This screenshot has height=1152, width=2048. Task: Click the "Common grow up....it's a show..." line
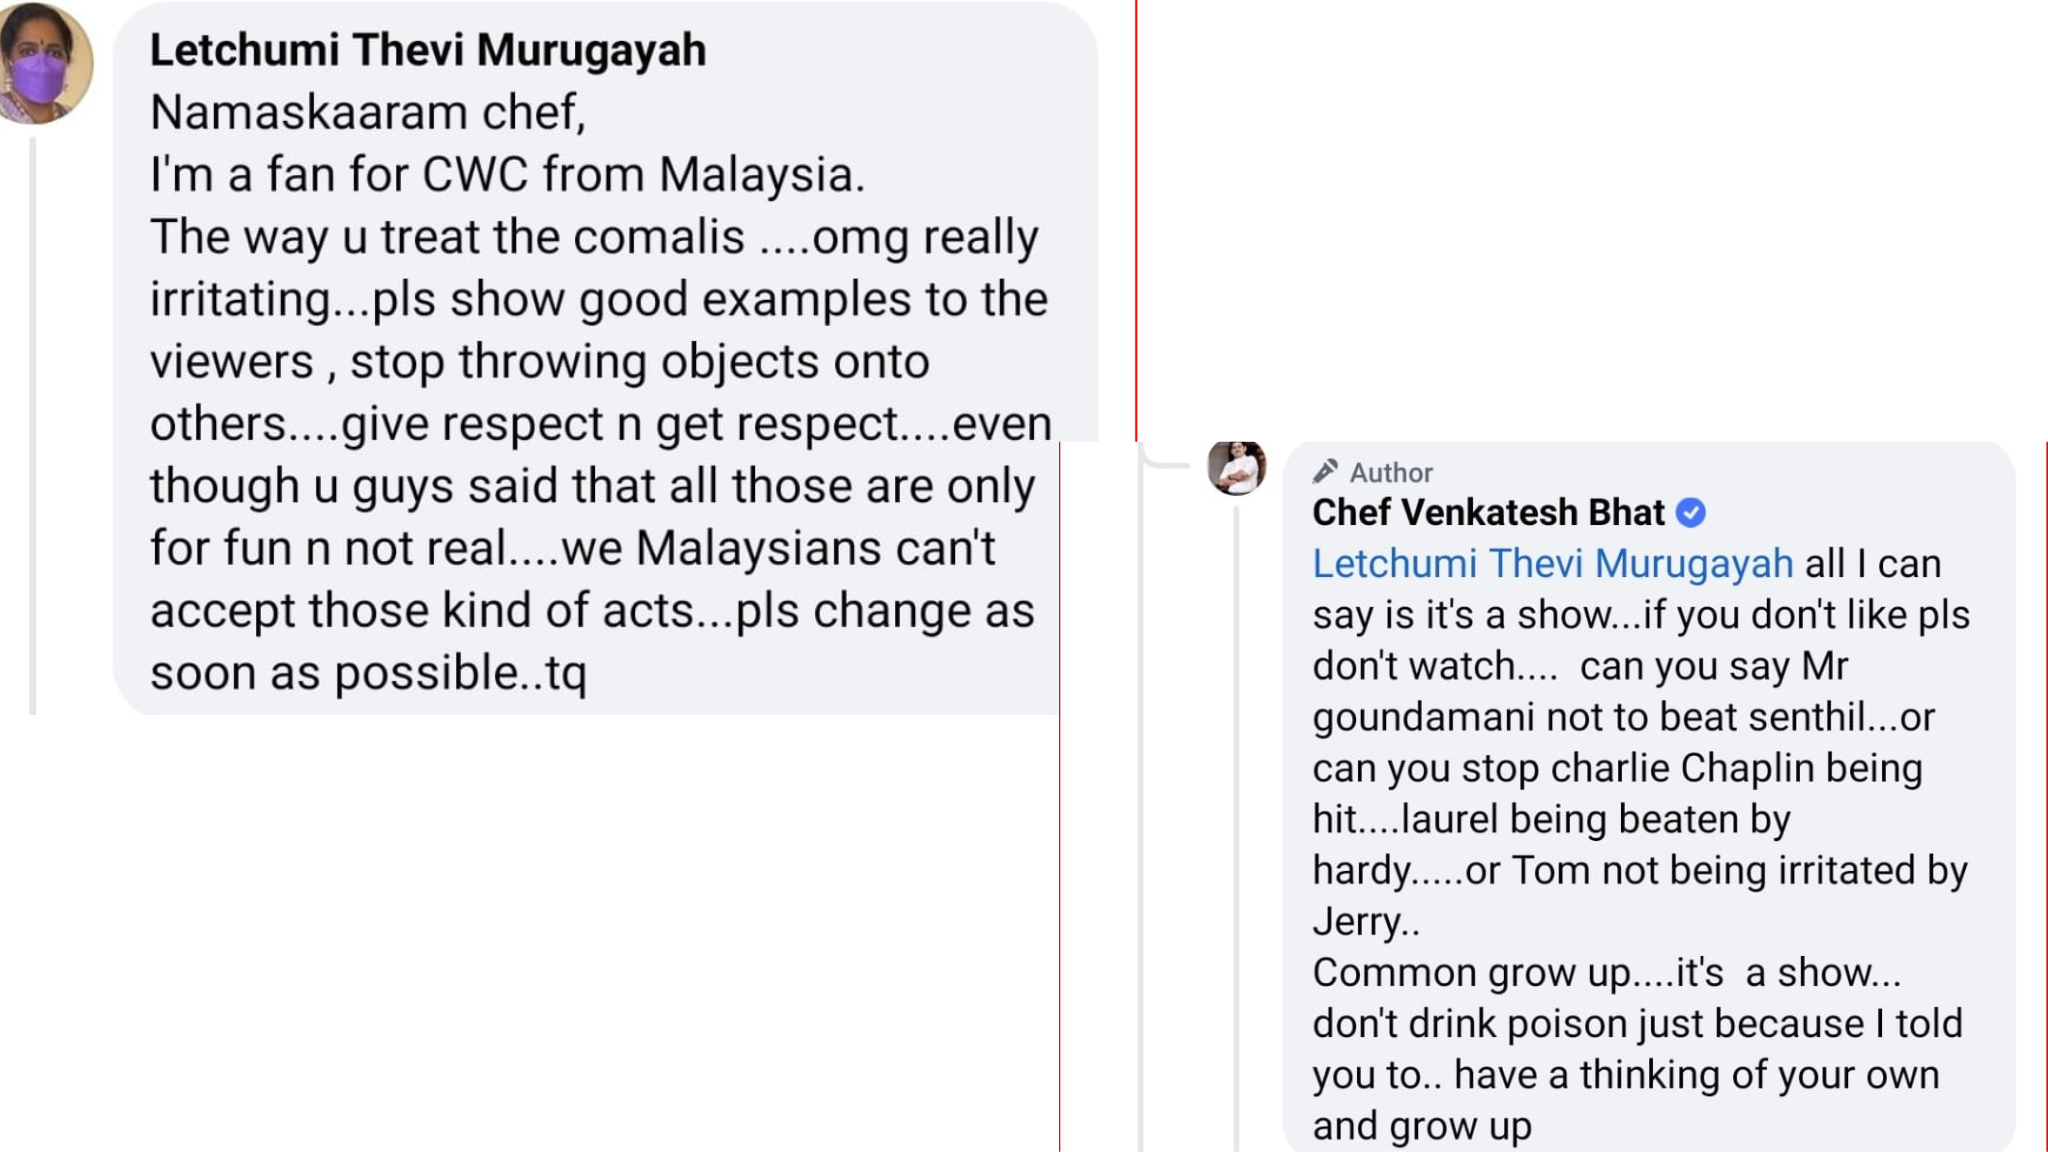[x=1607, y=973]
